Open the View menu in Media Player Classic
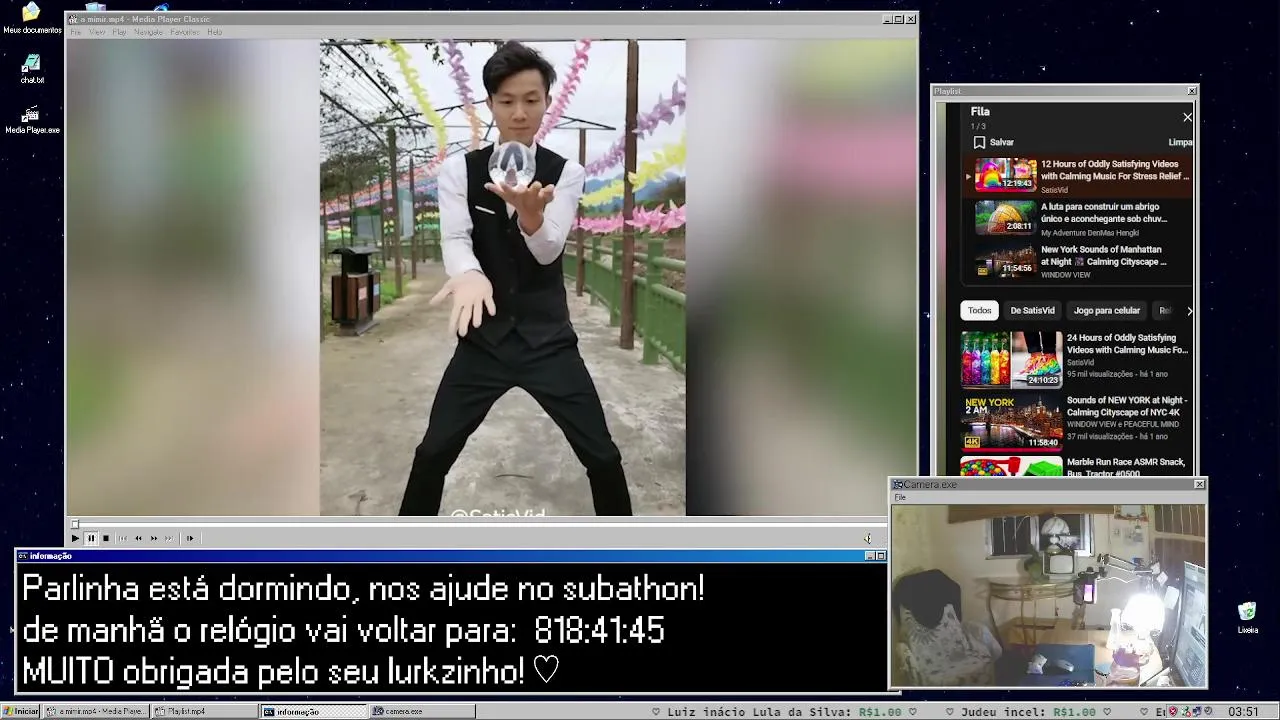Image resolution: width=1280 pixels, height=720 pixels. (97, 32)
